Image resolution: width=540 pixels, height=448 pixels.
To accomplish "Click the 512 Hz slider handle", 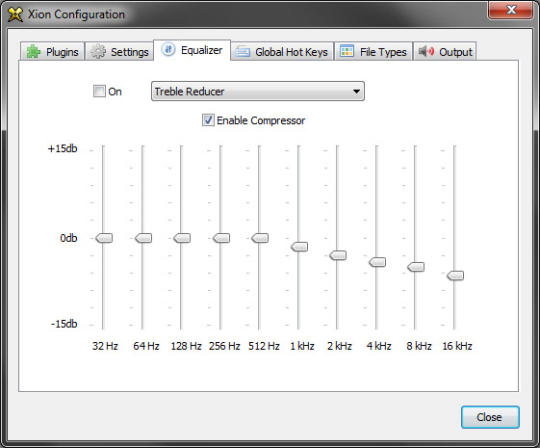I will pyautogui.click(x=260, y=238).
